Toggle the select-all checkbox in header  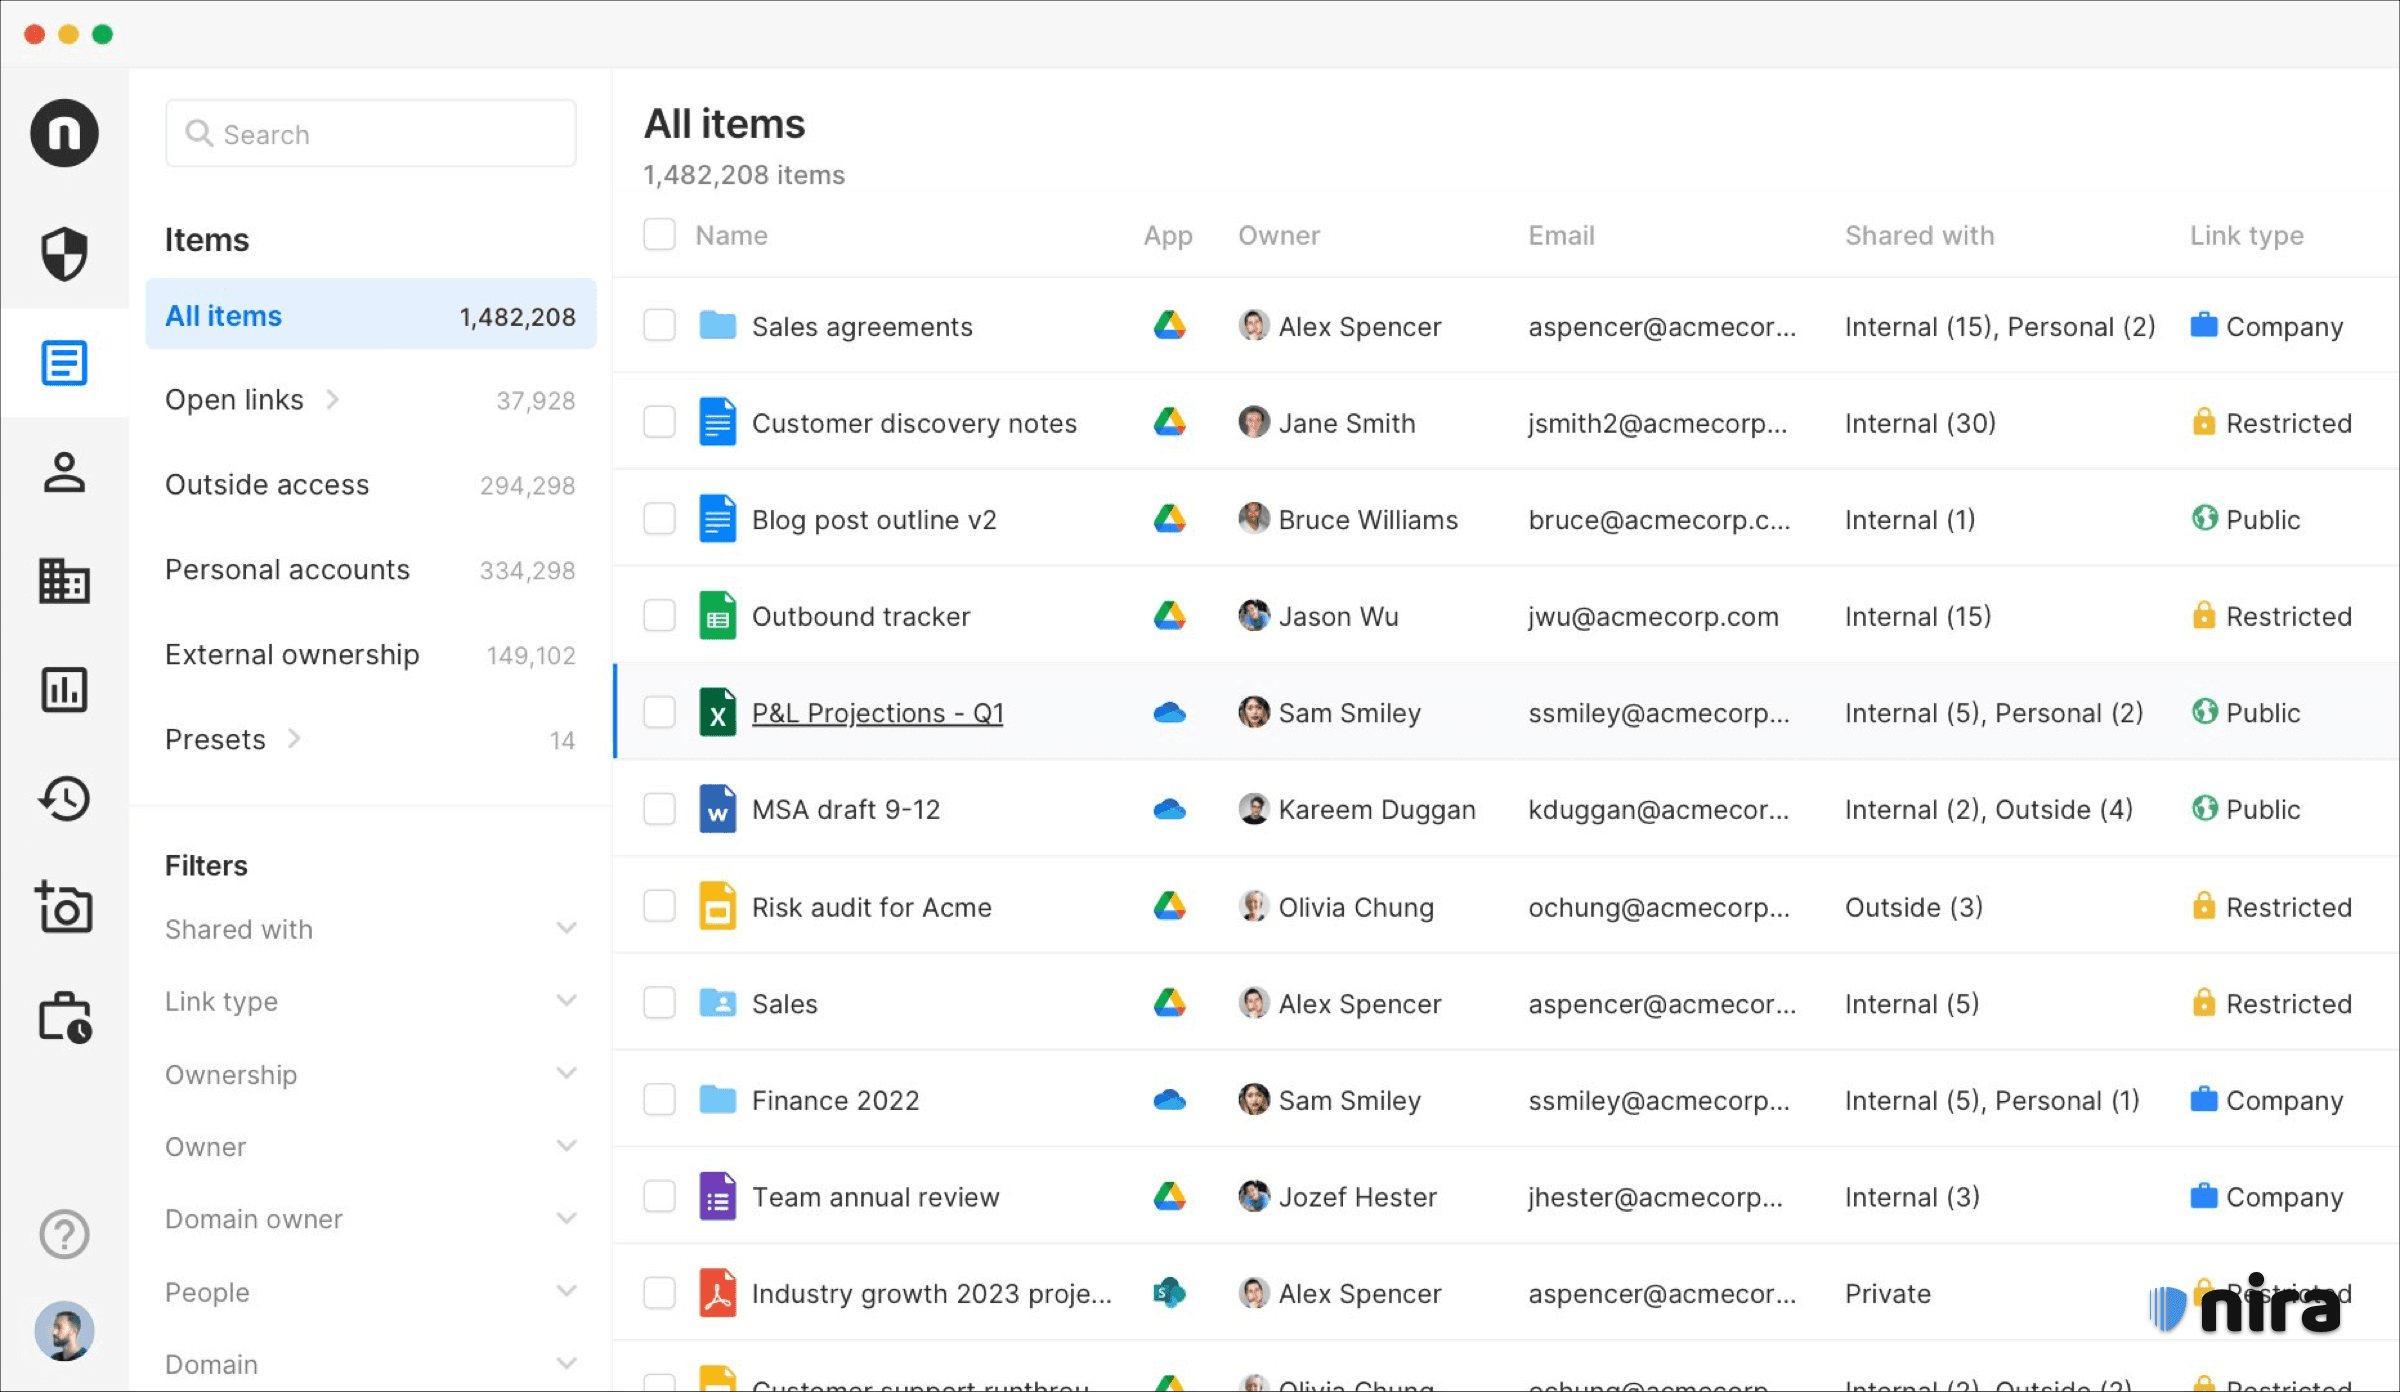coord(659,235)
